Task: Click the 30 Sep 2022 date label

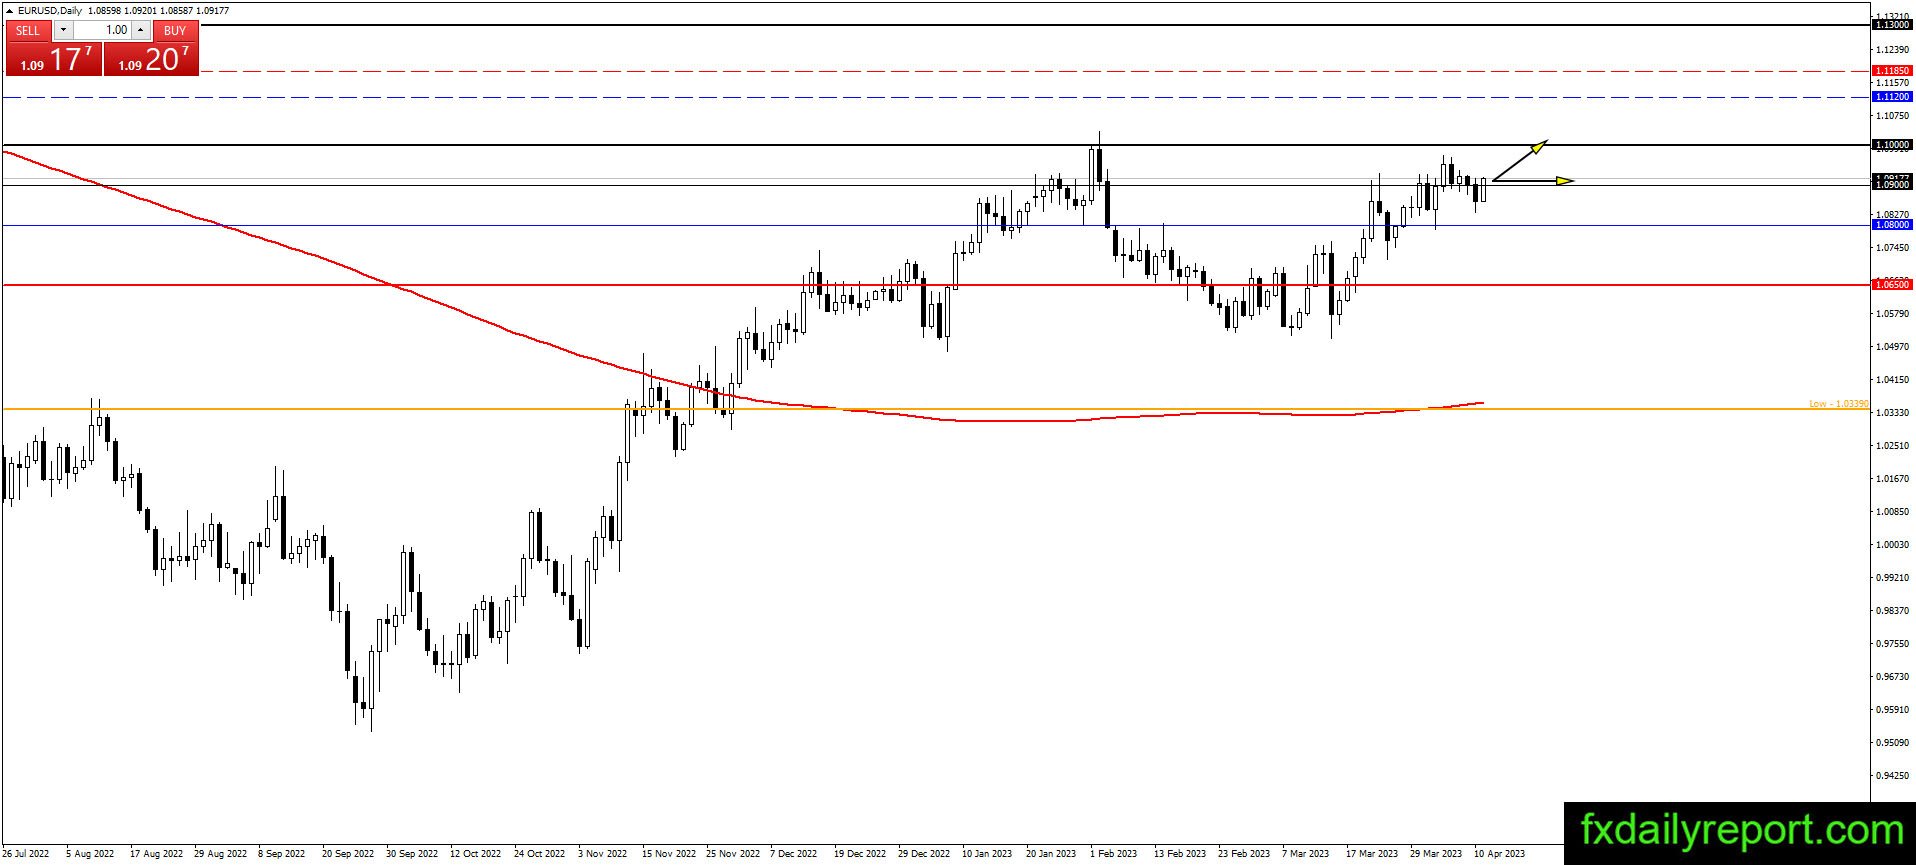Action: click(412, 854)
